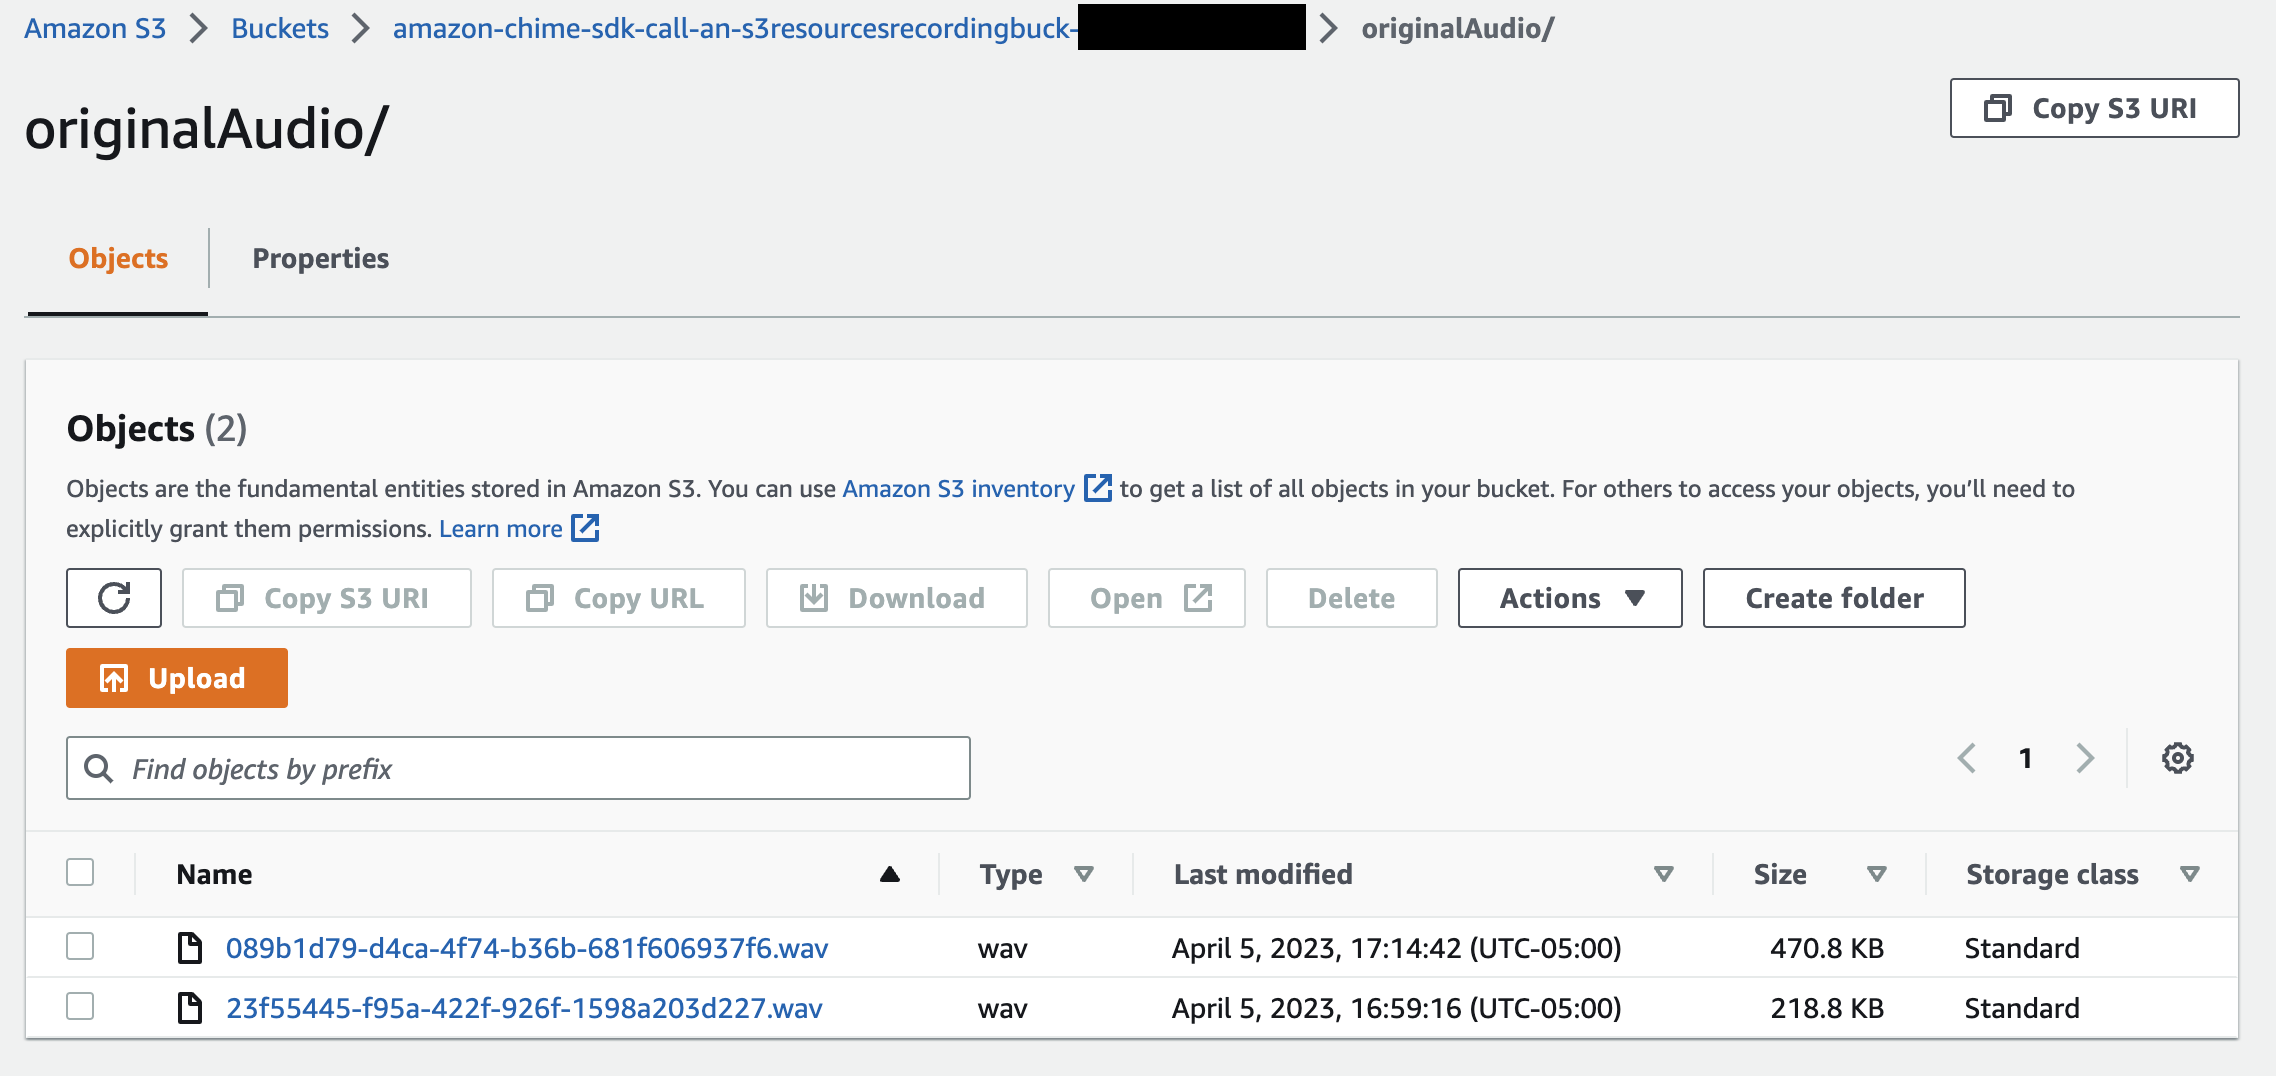Click the Create folder button
The image size is (2276, 1076).
[1834, 598]
